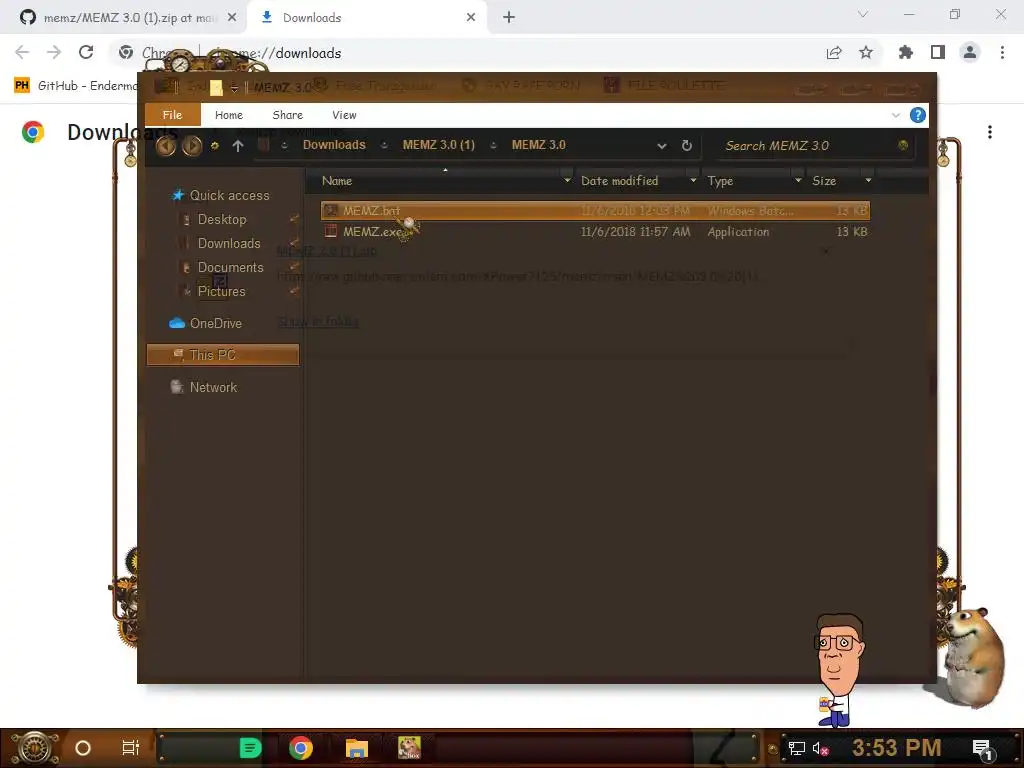Open the Chrome three-dot menu
This screenshot has width=1024, height=768.
[x=1002, y=53]
